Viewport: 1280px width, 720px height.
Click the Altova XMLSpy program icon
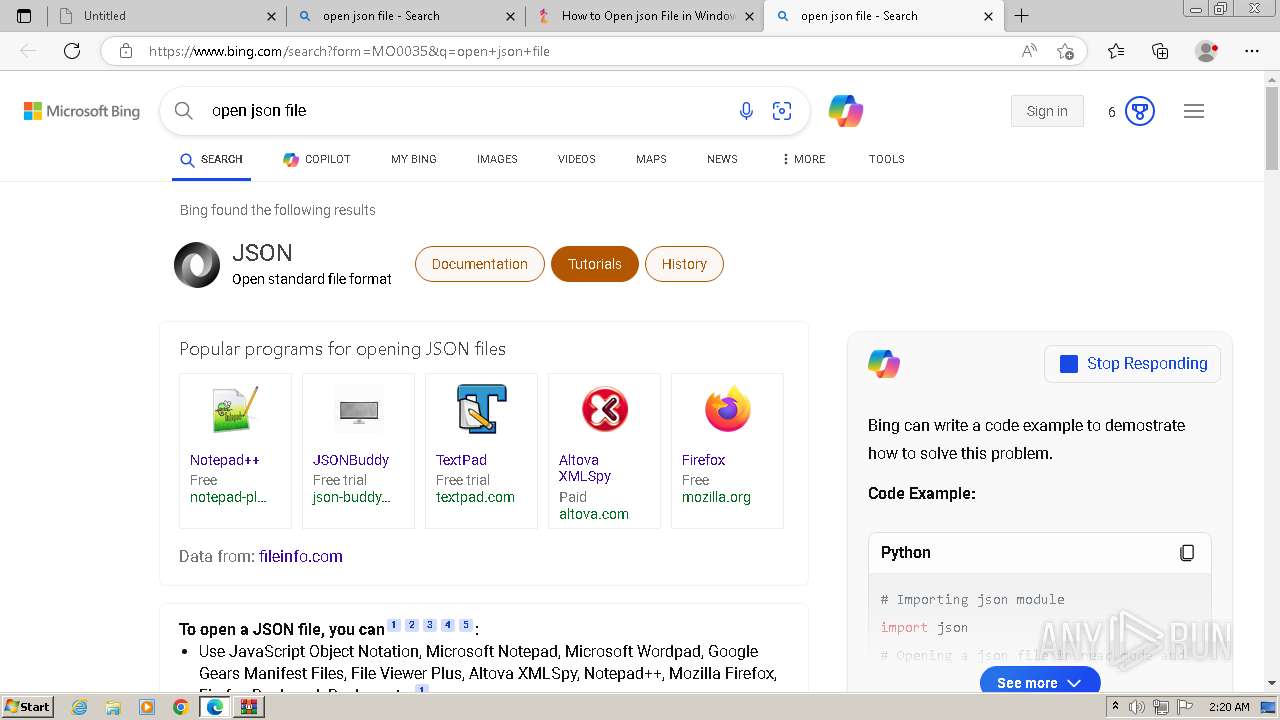pyautogui.click(x=604, y=410)
